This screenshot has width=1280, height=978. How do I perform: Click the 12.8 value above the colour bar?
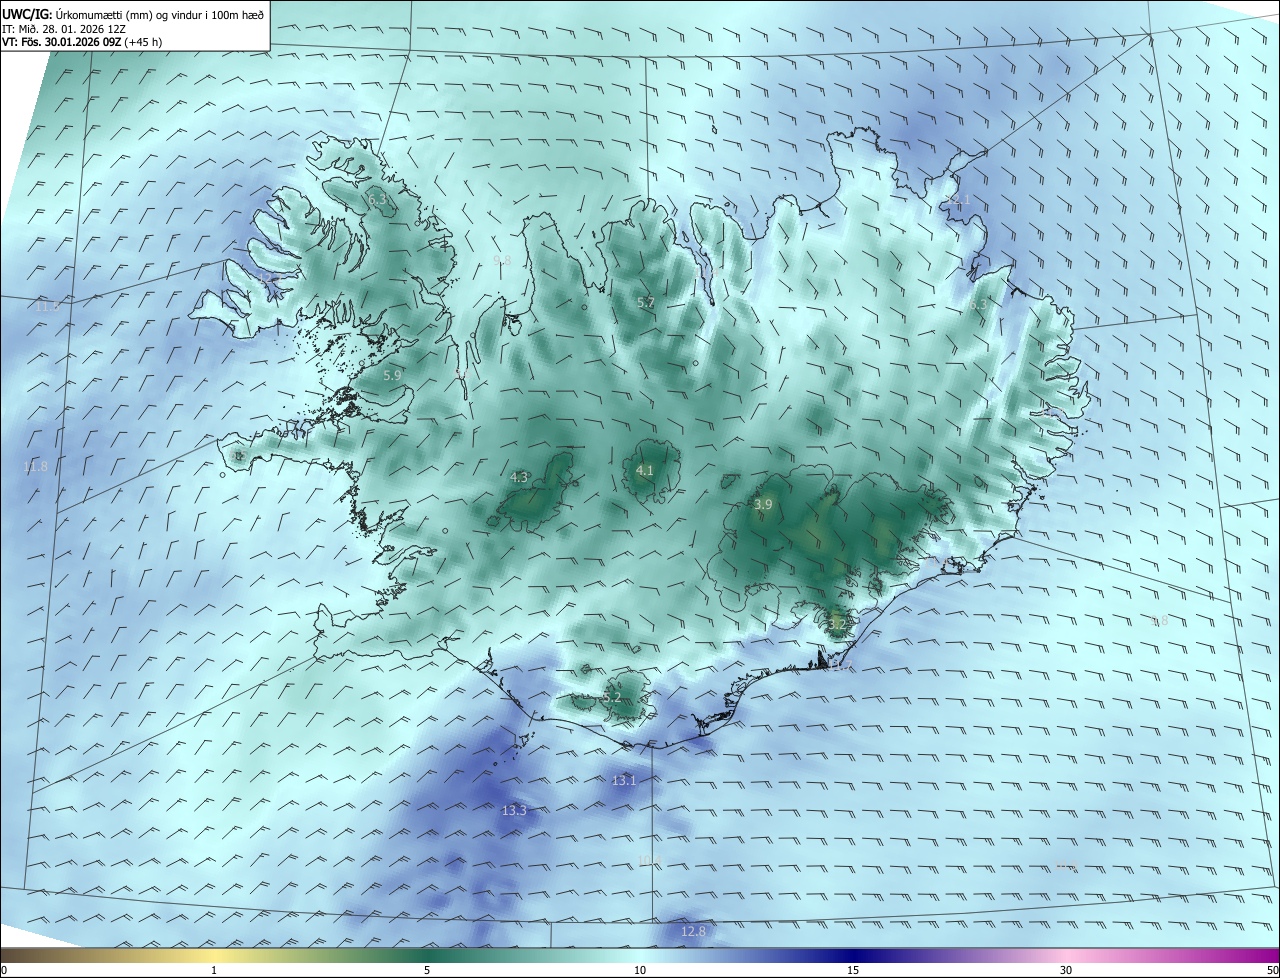[x=693, y=932]
